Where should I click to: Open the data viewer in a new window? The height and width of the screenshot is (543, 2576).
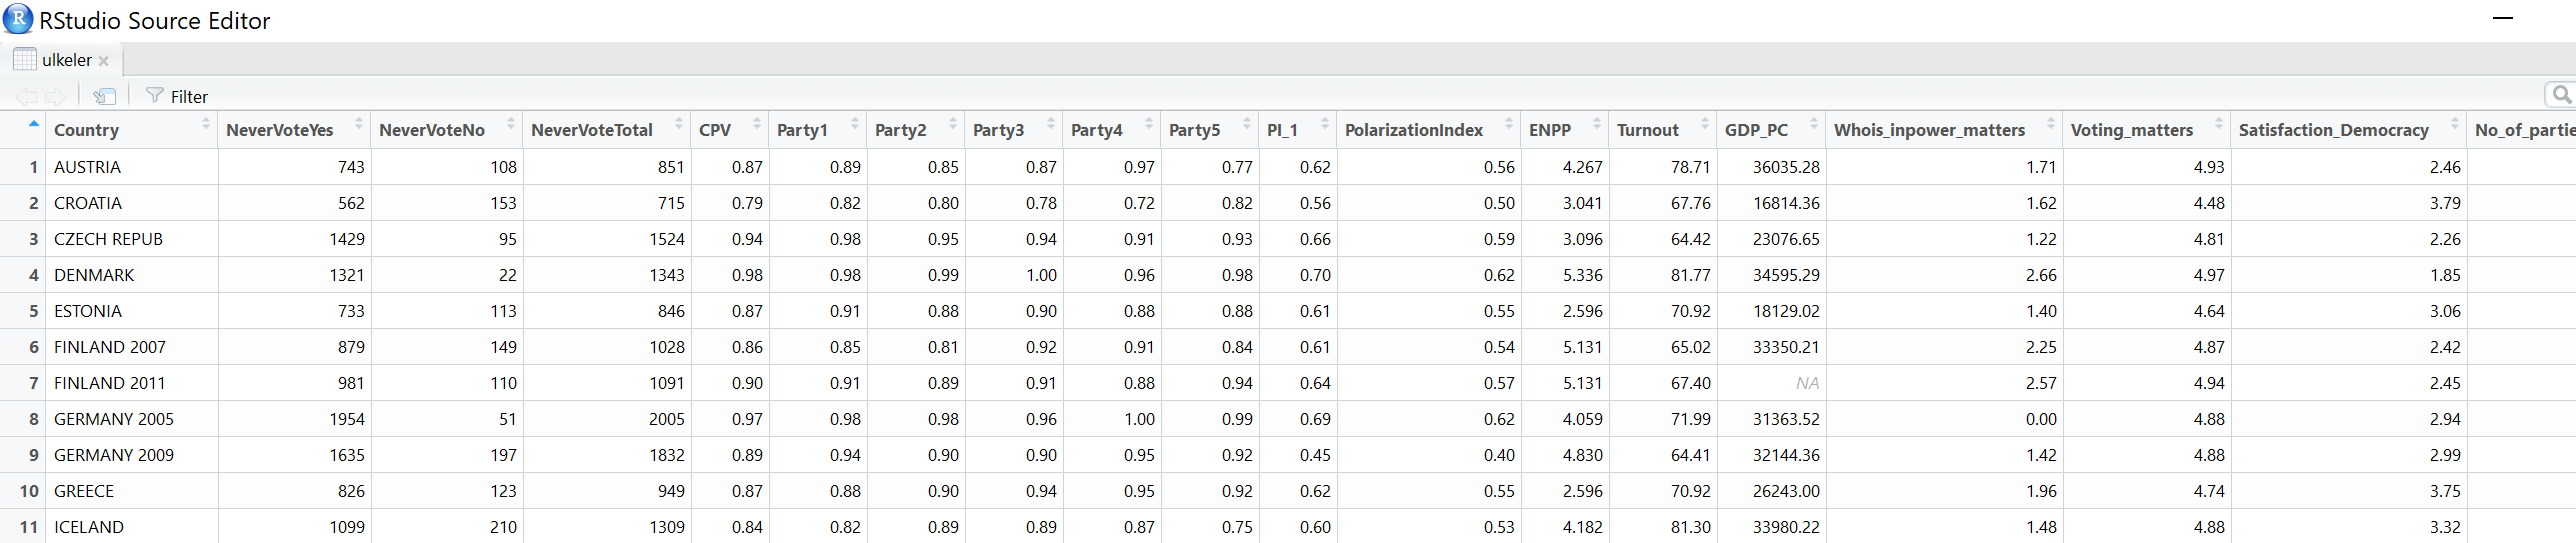tap(104, 96)
